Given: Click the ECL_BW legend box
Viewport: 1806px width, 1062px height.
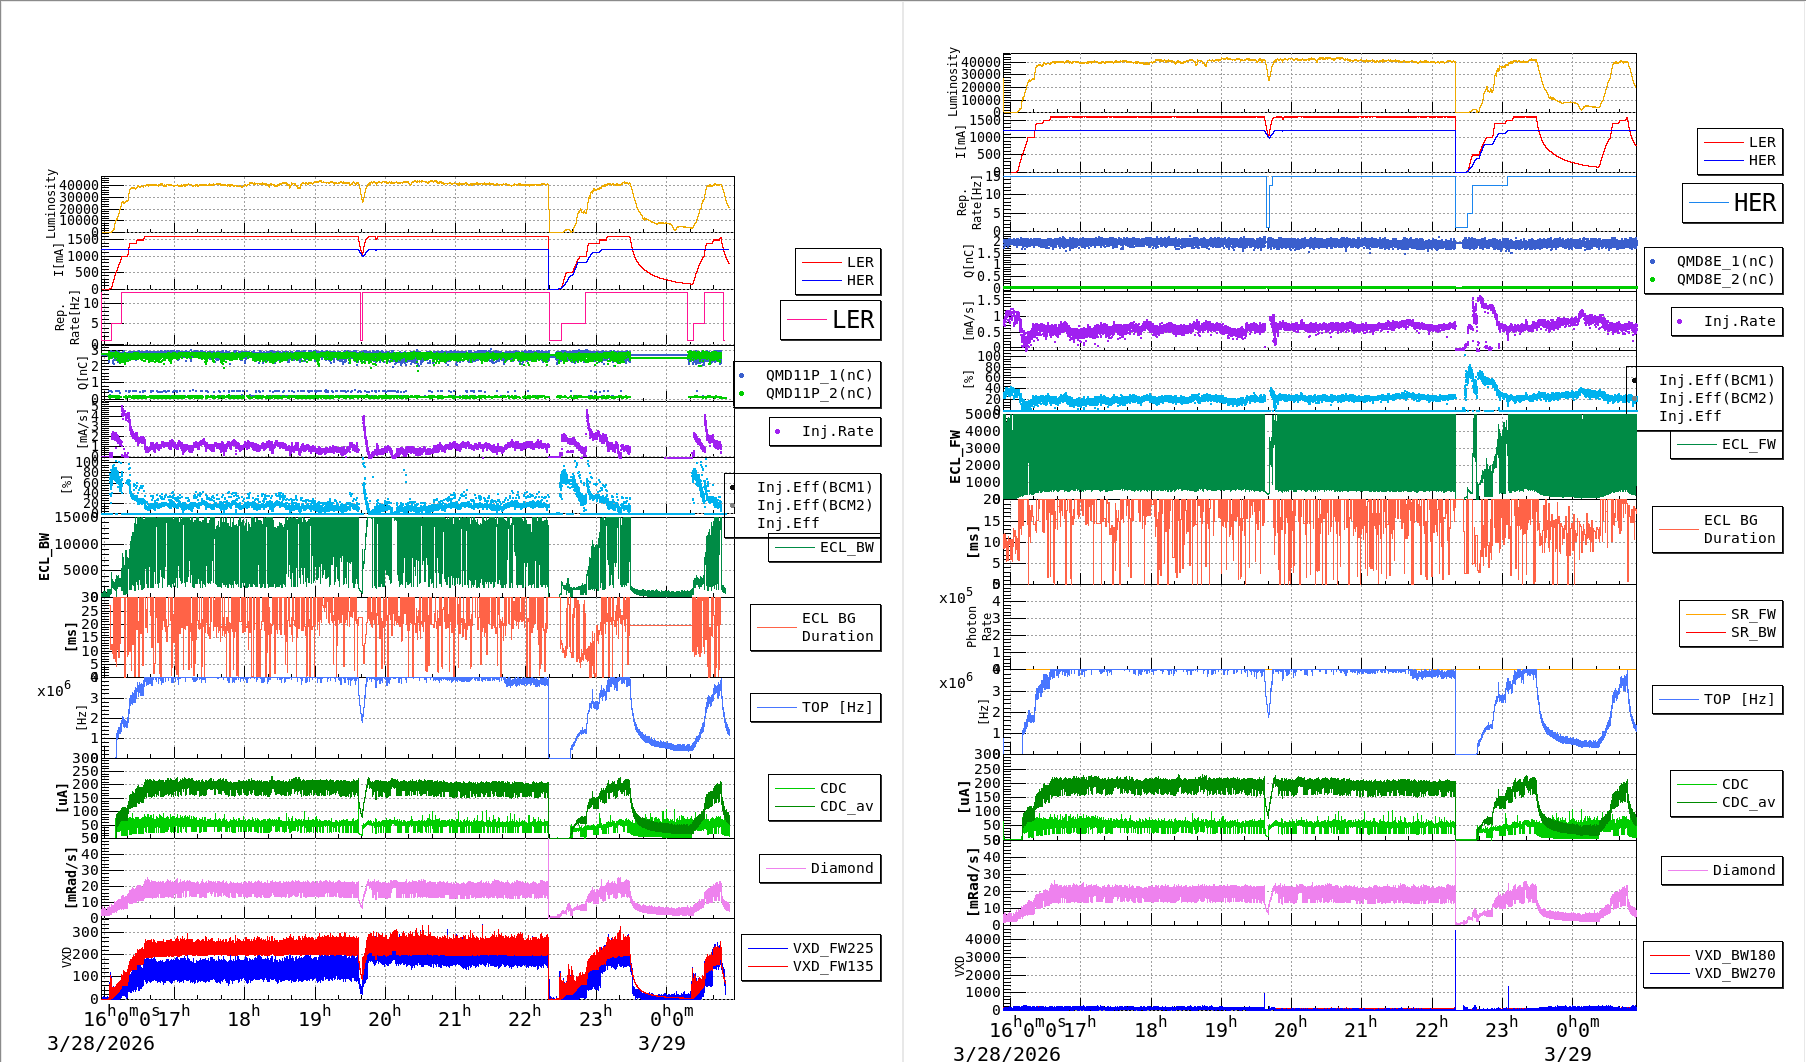Looking at the screenshot, I should point(825,547).
